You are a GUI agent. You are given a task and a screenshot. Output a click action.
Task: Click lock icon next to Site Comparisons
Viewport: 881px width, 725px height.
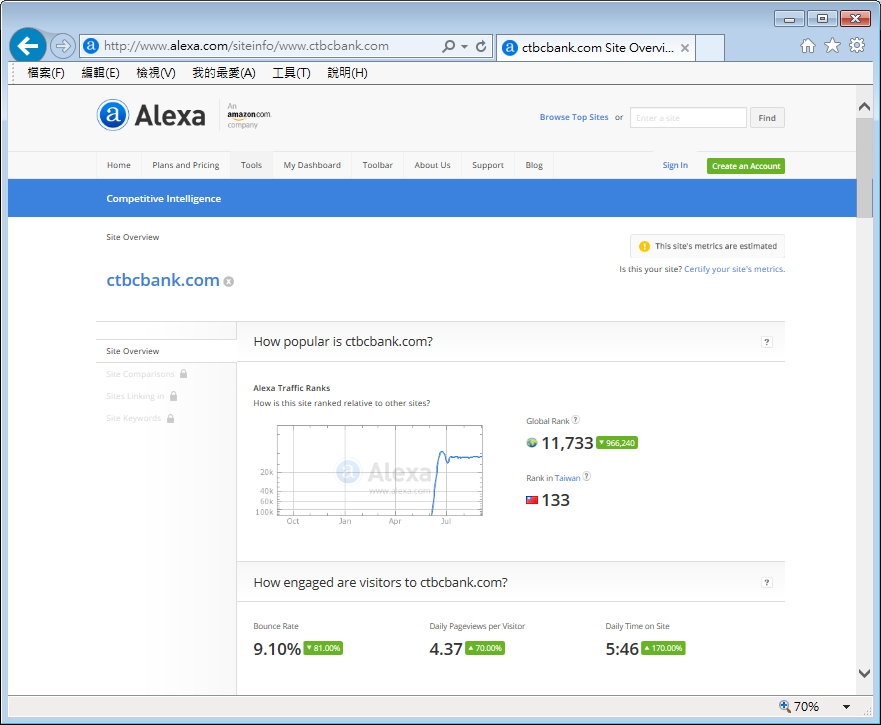tap(183, 373)
